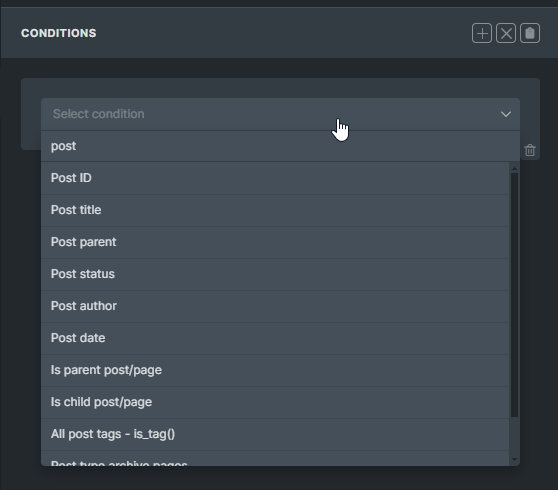The image size is (558, 490).
Task: Delete condition using trash icon
Action: point(530,150)
